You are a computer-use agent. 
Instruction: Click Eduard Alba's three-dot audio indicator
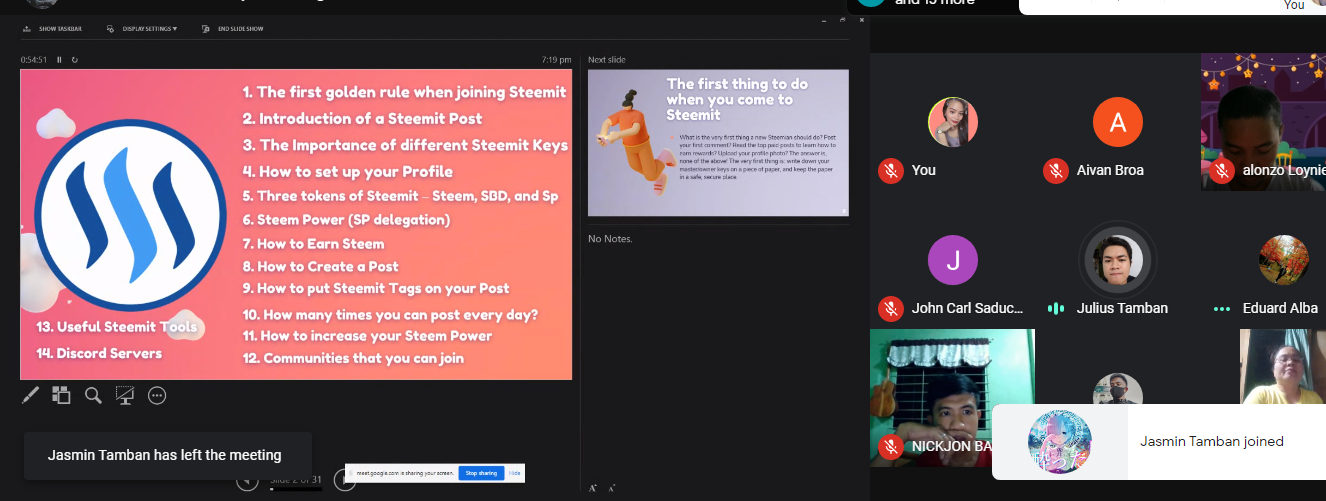[x=1221, y=309]
